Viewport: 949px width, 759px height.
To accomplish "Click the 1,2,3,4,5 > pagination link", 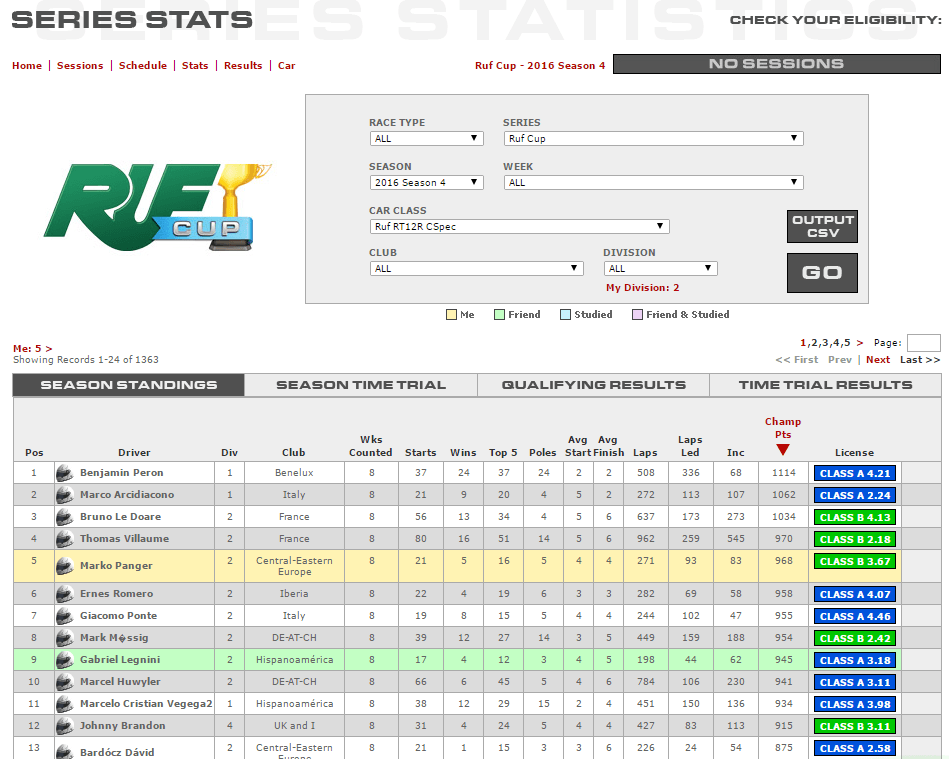I will [x=832, y=343].
